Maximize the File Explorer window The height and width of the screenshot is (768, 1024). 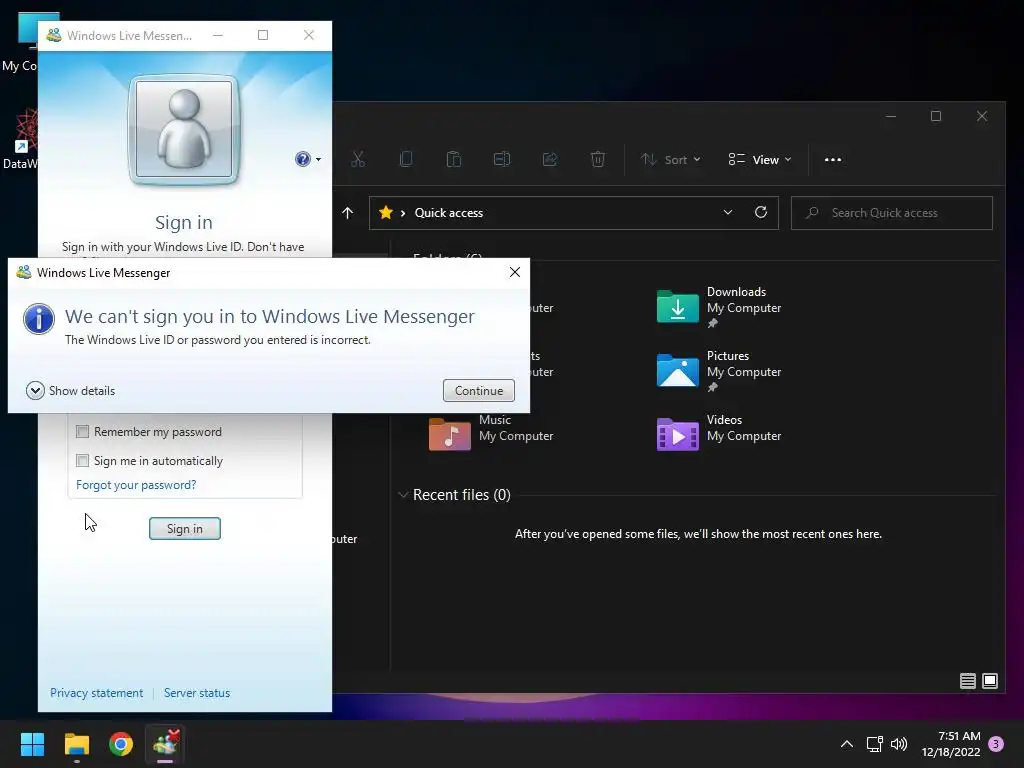tap(936, 116)
